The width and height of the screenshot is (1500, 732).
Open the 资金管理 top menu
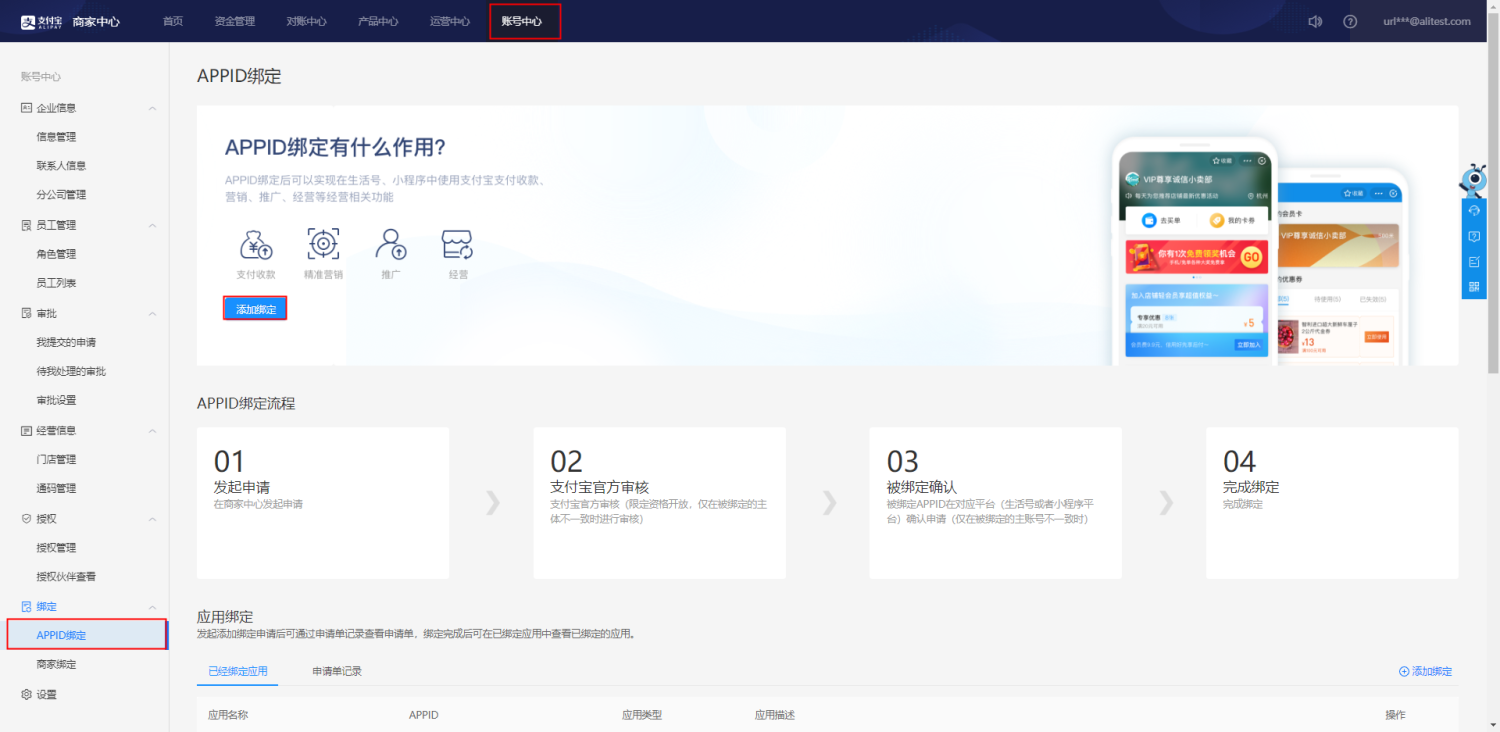tap(235, 21)
